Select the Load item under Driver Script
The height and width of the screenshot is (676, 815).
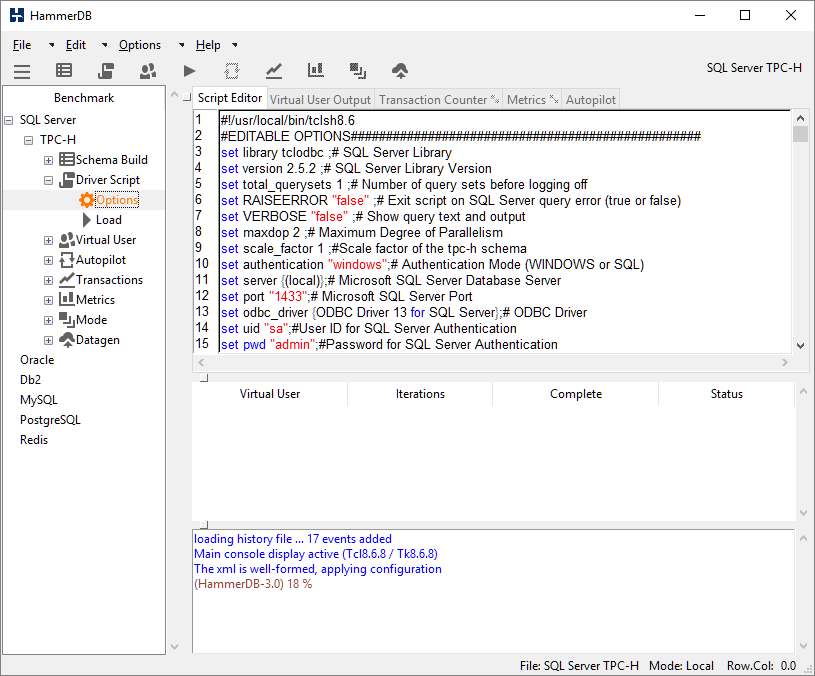point(108,220)
